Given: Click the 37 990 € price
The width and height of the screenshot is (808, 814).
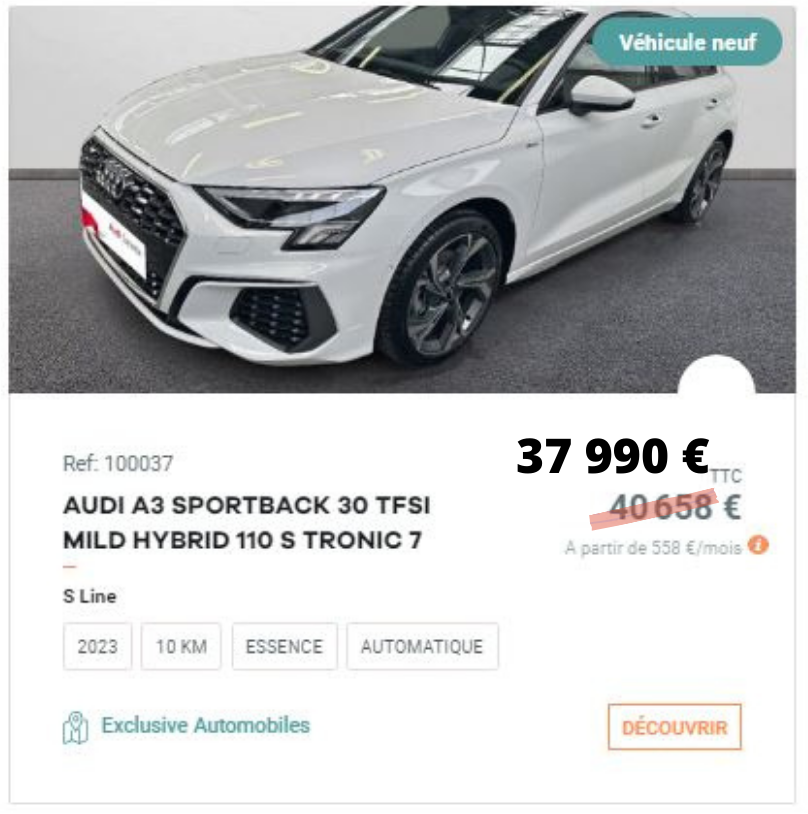Looking at the screenshot, I should click(613, 456).
